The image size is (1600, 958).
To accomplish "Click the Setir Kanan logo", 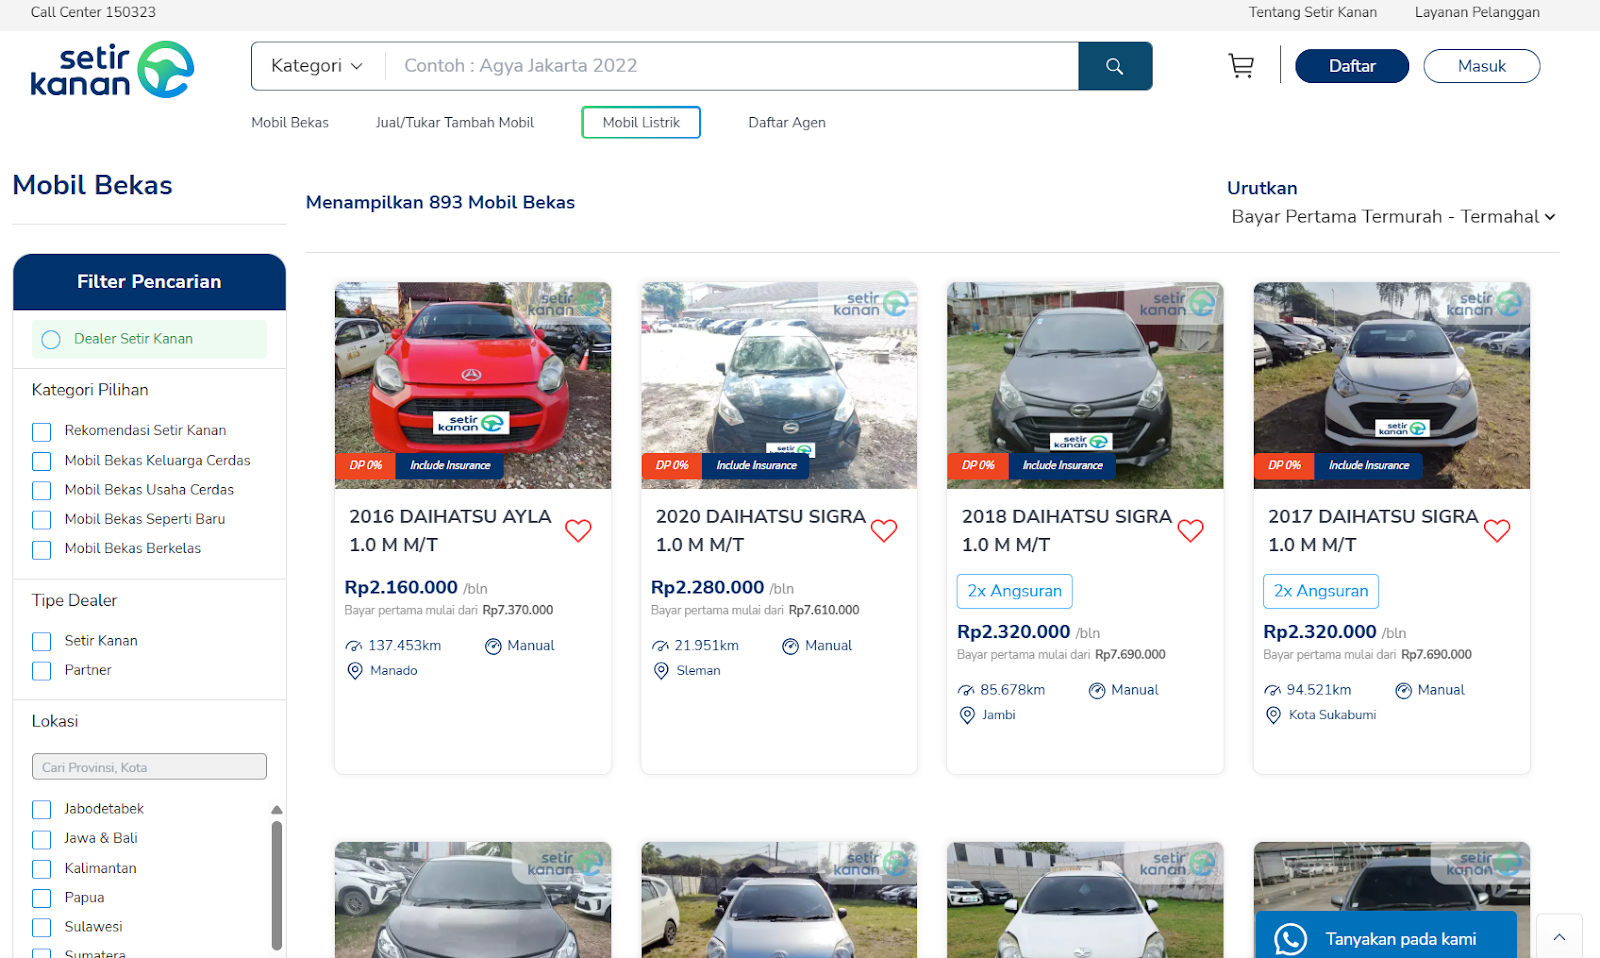I will (112, 69).
